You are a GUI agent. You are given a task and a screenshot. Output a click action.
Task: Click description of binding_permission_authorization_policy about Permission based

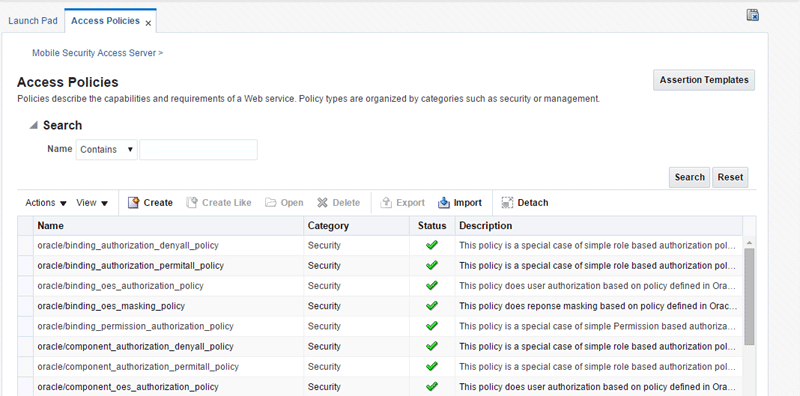(x=597, y=326)
